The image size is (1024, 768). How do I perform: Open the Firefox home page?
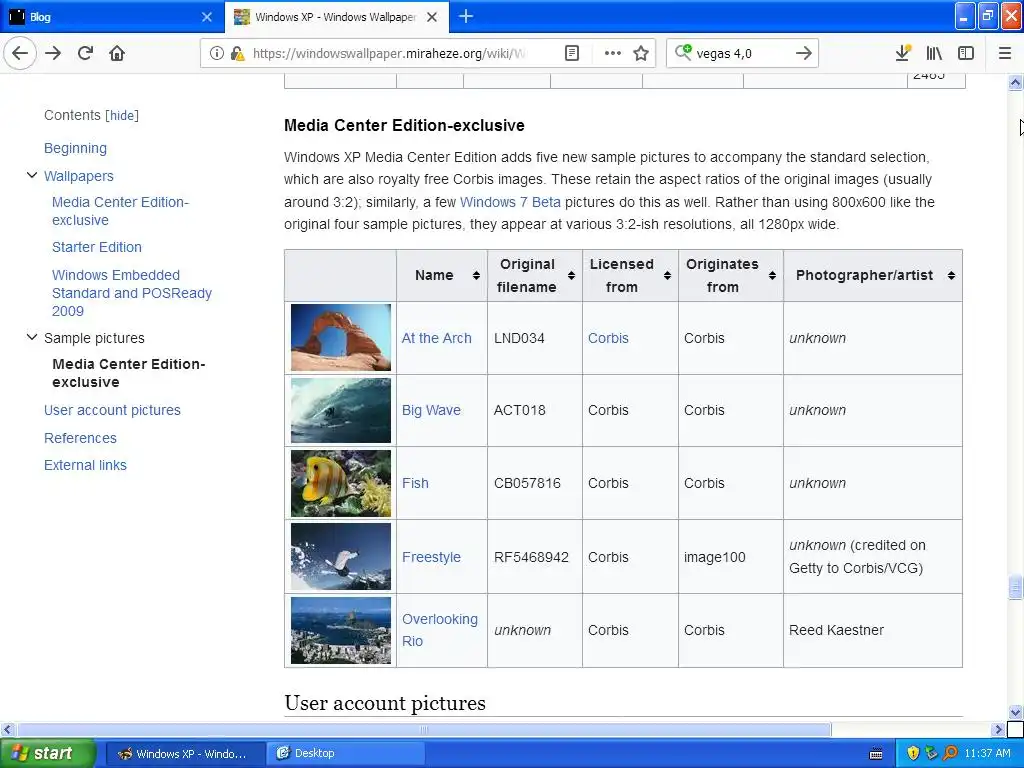pyautogui.click(x=117, y=53)
